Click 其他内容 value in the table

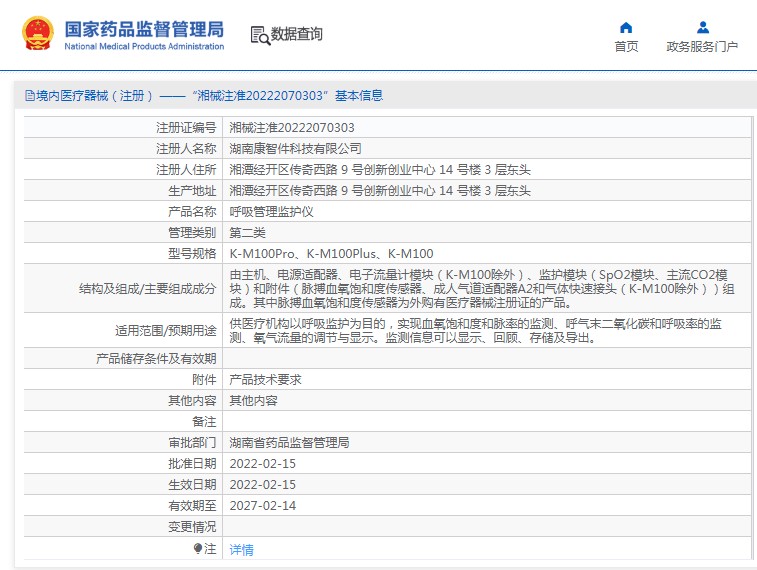click(253, 401)
